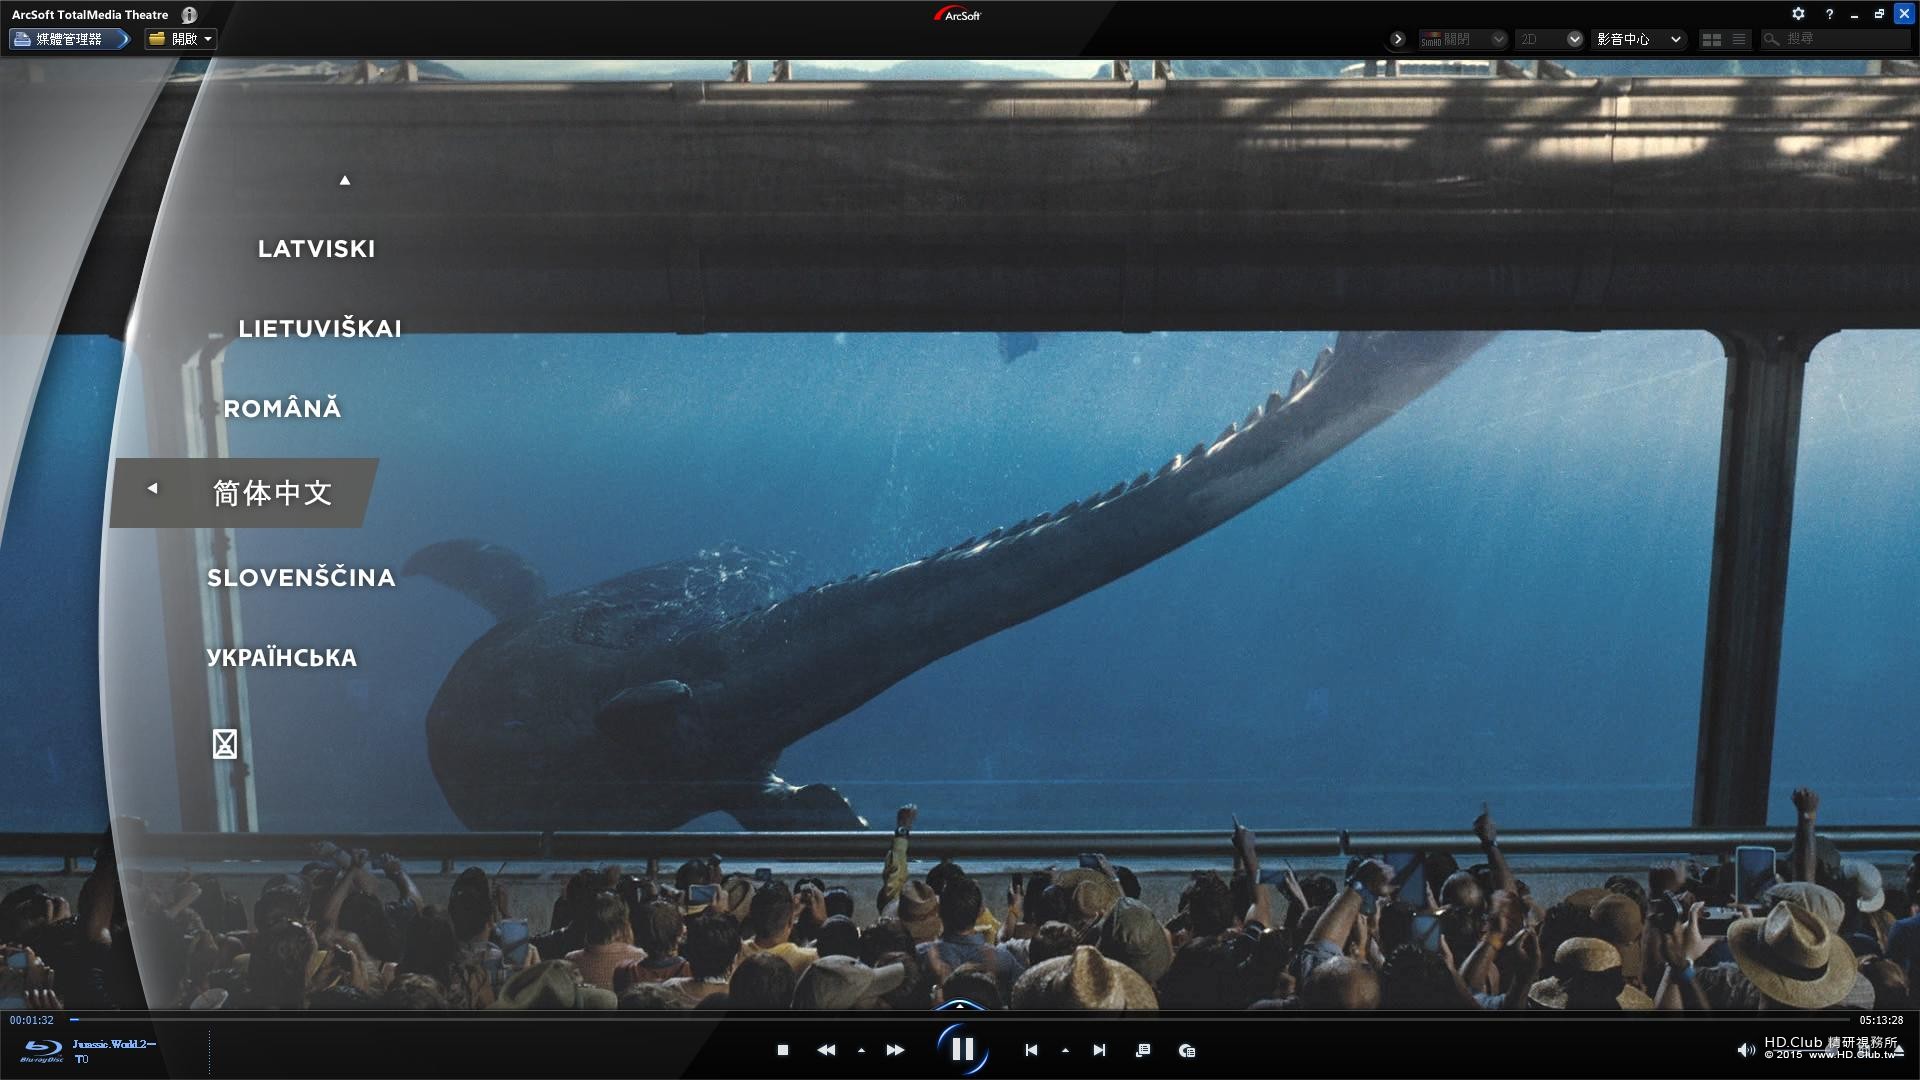Image resolution: width=1920 pixels, height=1080 pixels.
Task: Rewind the movie playback
Action: [x=826, y=1049]
